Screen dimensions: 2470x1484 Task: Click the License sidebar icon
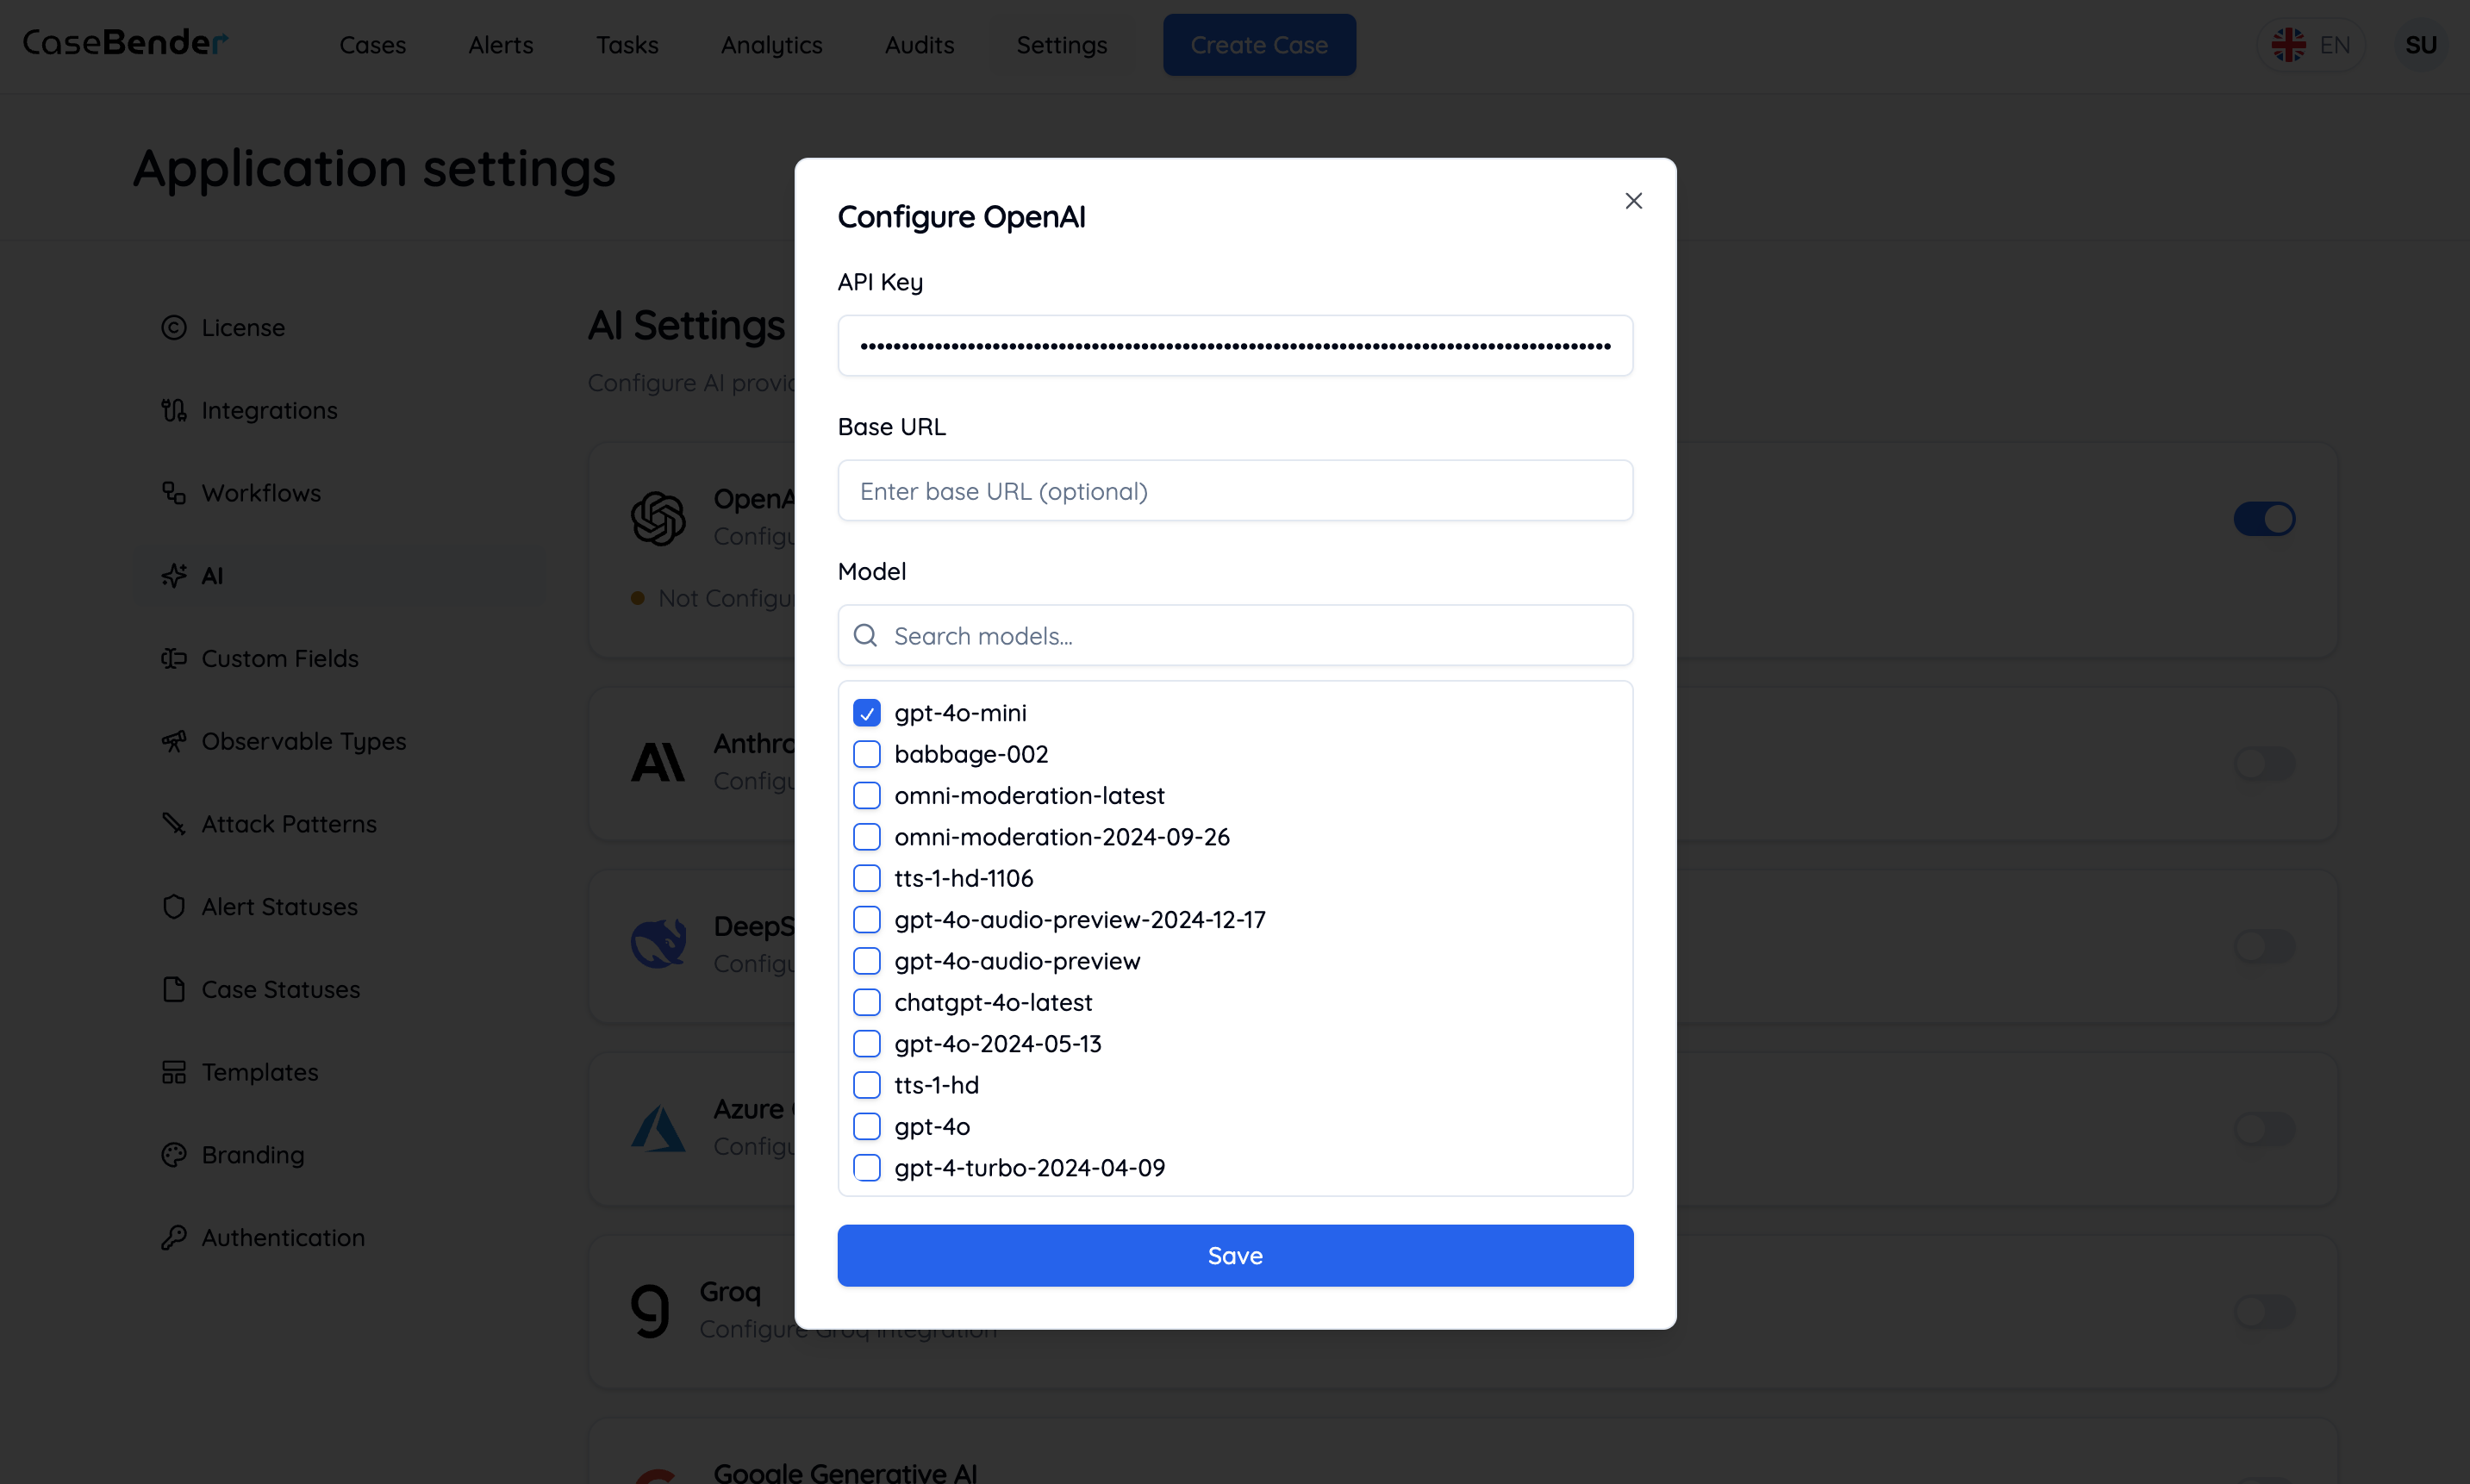174,328
